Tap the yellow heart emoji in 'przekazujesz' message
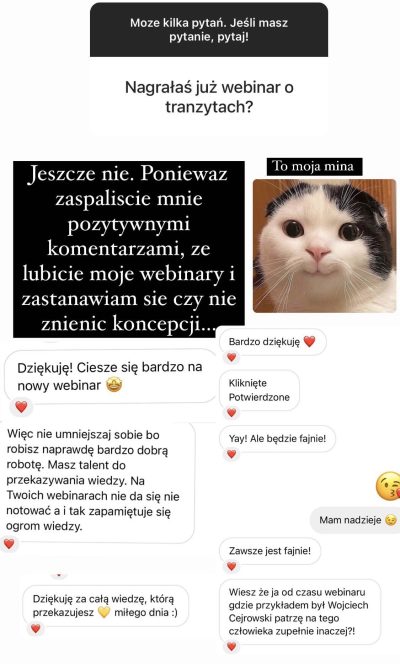This screenshot has width=400, height=664. 104,612
